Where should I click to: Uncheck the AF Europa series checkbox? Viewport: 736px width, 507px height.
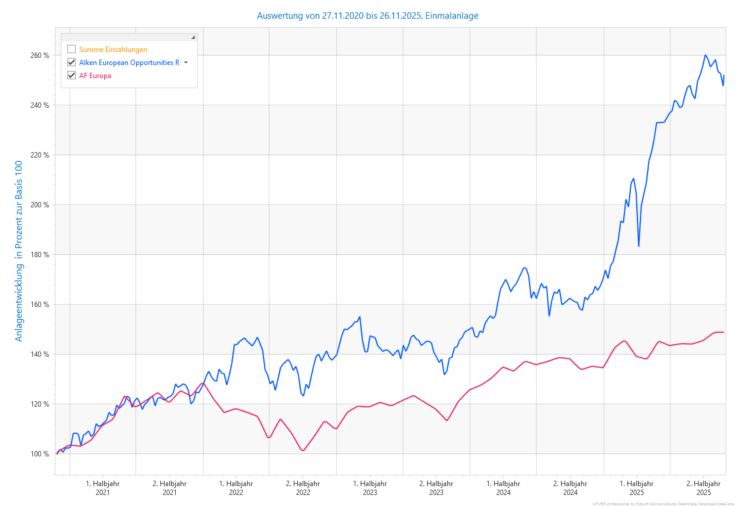click(71, 75)
